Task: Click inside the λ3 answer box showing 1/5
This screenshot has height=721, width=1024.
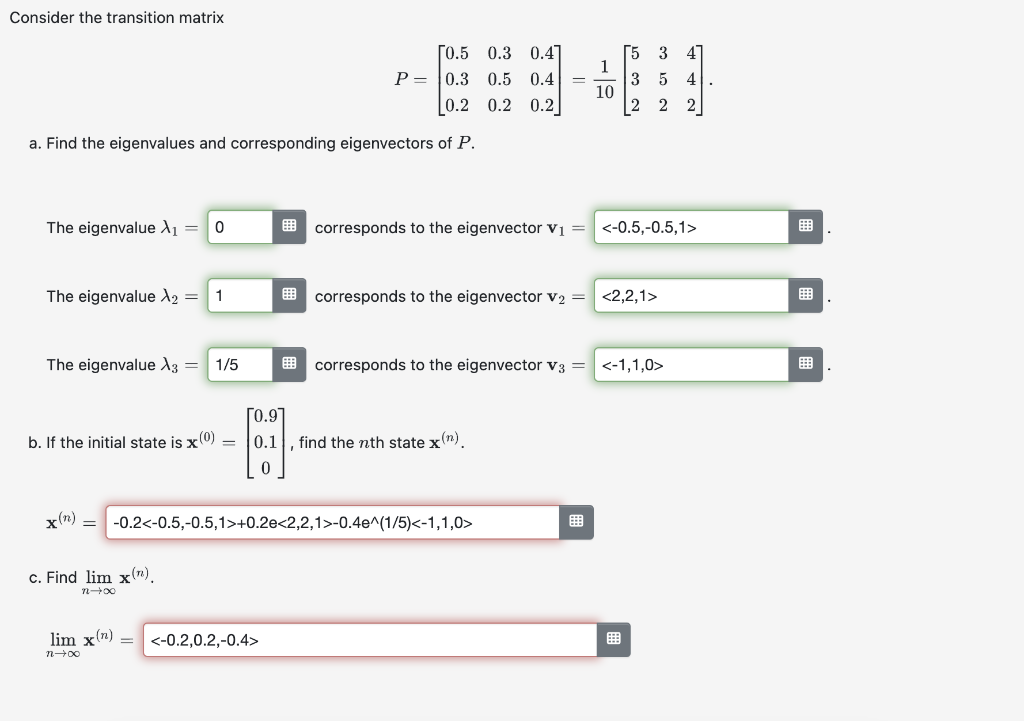Action: pos(240,364)
